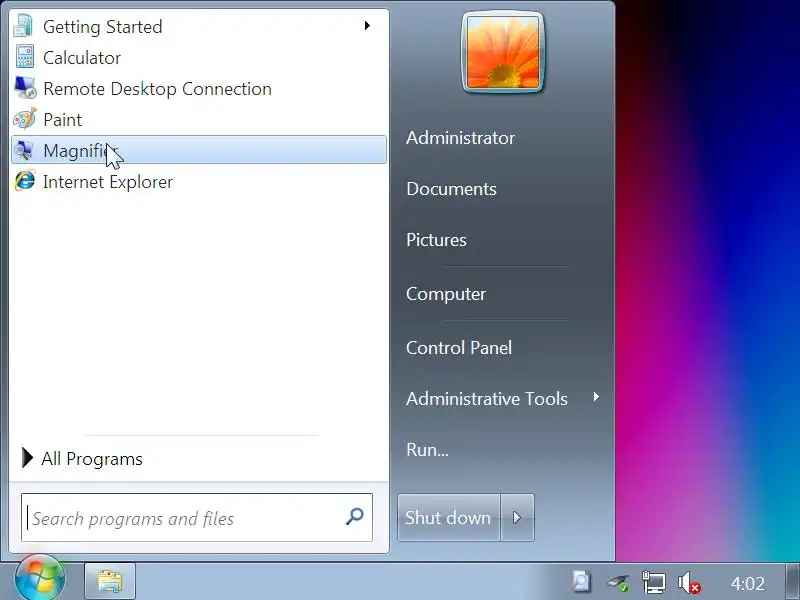
Task: Click the Start orb button
Action: coord(40,579)
